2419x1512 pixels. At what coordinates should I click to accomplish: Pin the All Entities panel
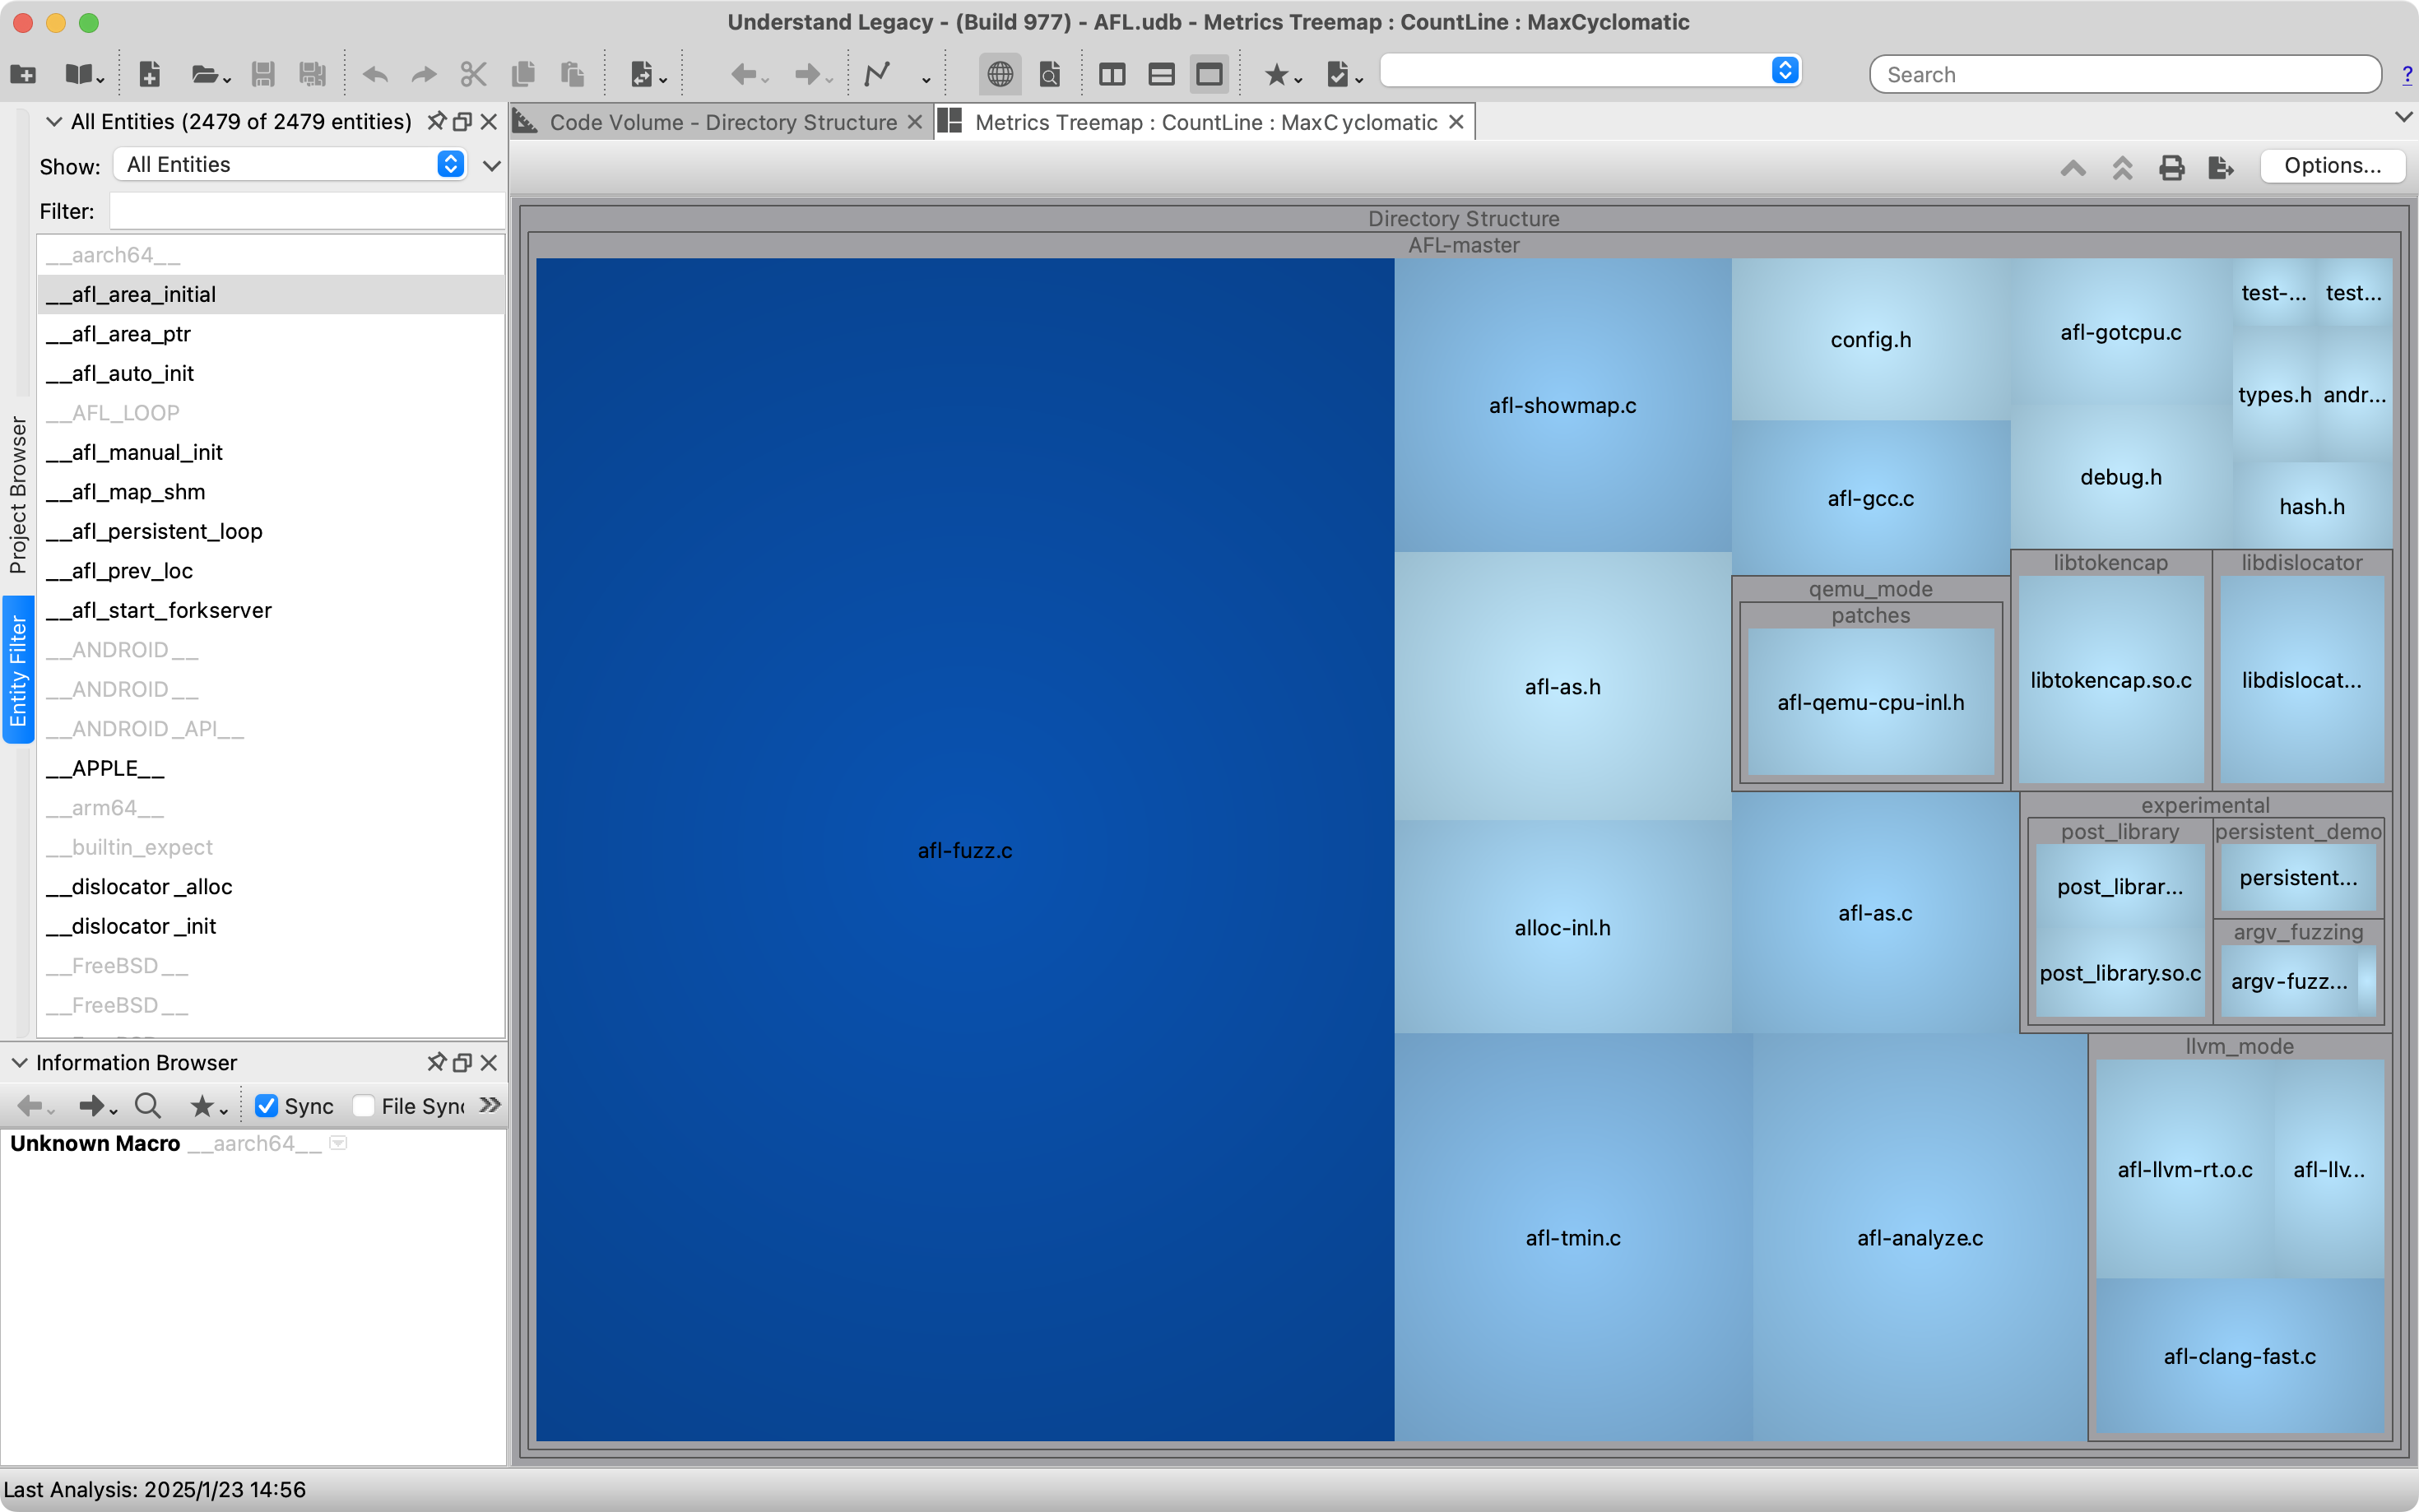435,121
